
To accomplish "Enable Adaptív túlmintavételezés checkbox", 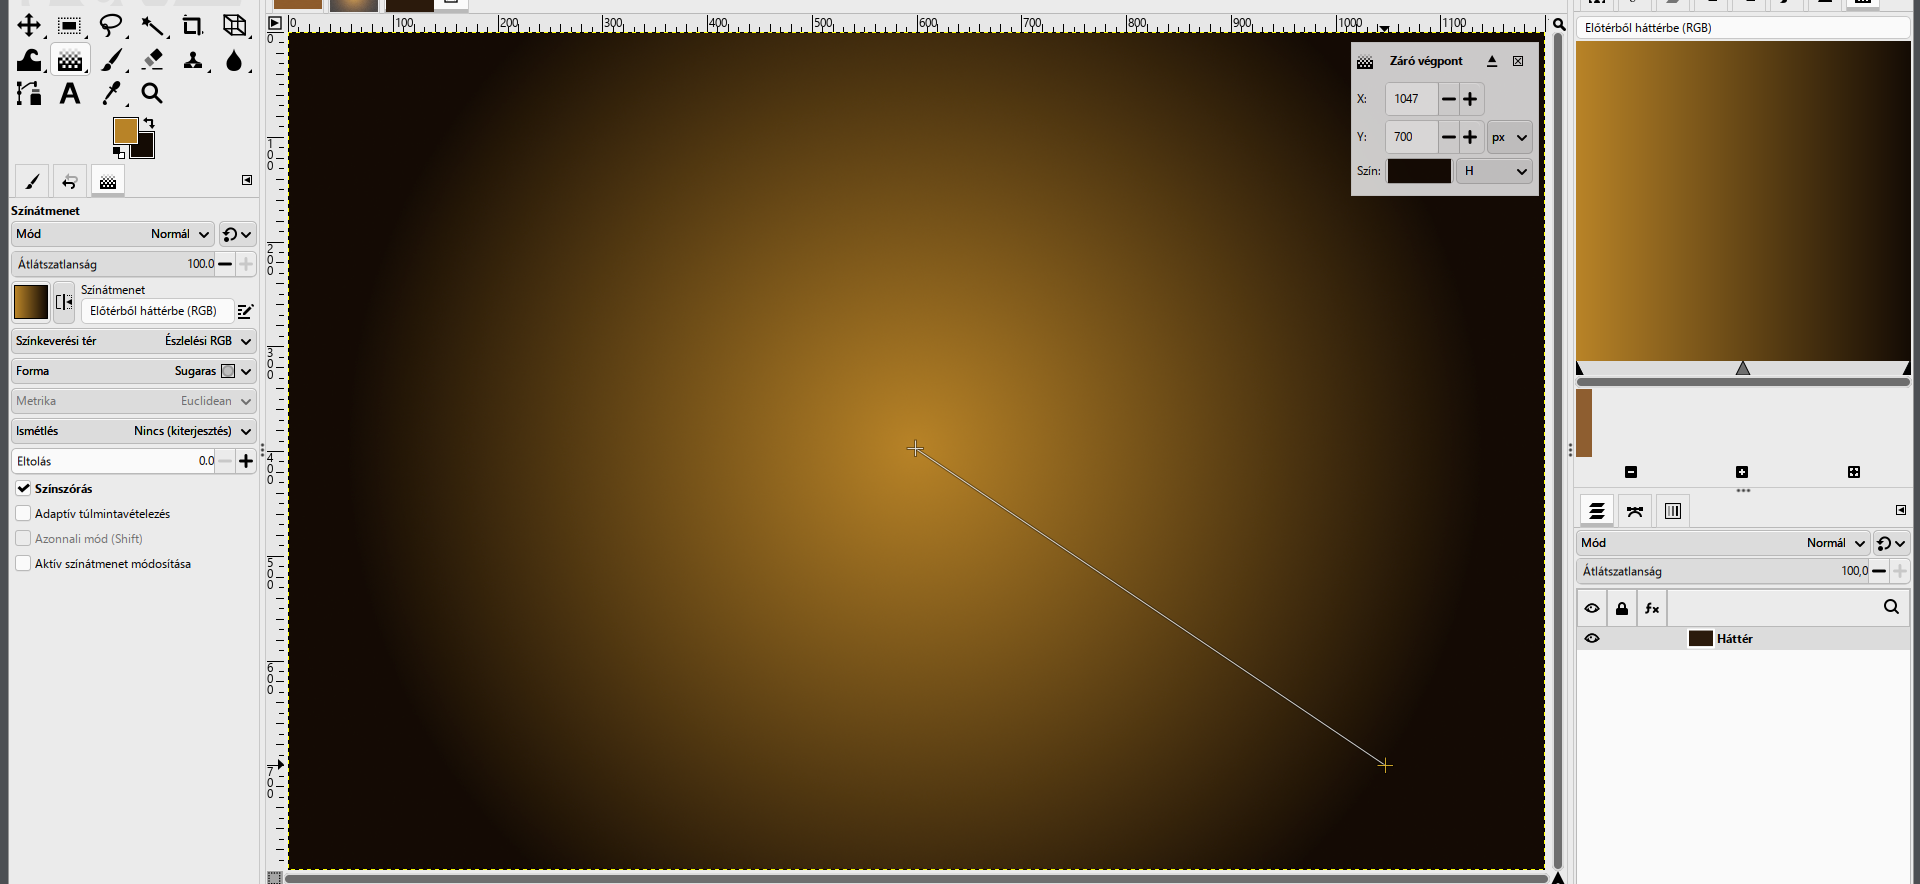I will point(23,513).
